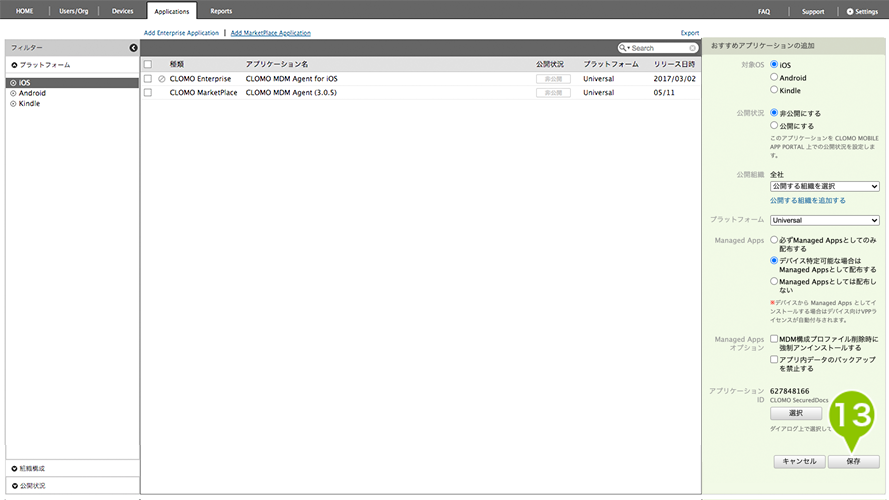Choose 公開にする radio option

tap(774, 125)
